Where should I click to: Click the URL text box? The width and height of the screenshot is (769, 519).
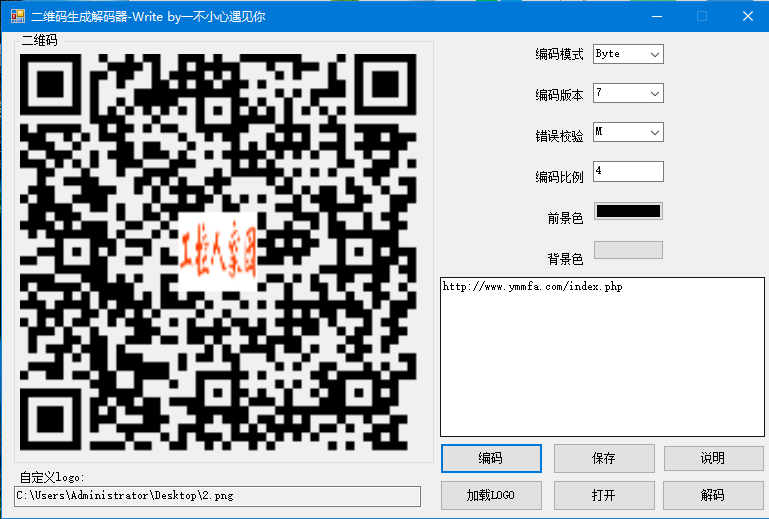point(602,356)
